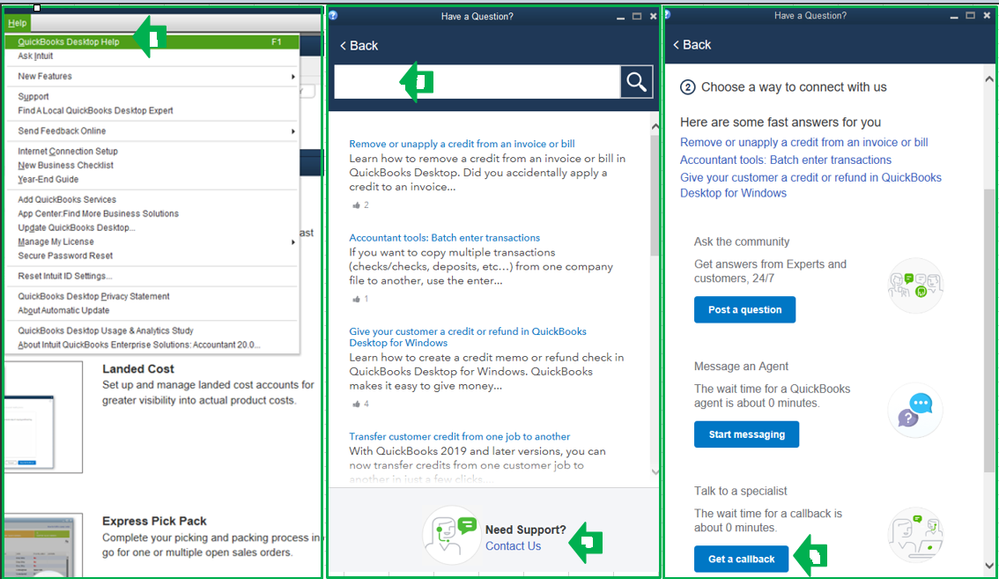Click the Post a question button
The image size is (999, 579).
pos(745,310)
